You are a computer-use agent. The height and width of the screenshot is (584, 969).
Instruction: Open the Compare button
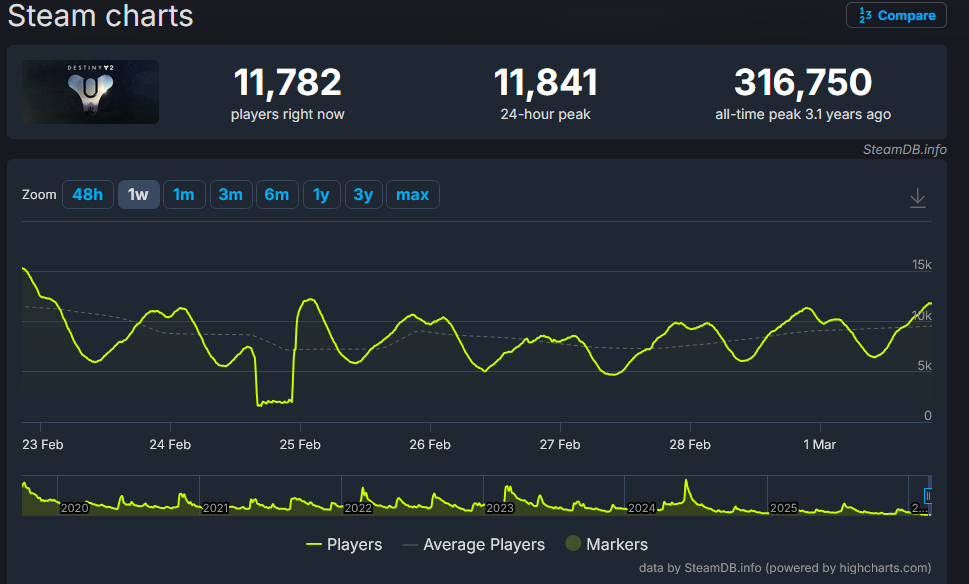pos(896,15)
